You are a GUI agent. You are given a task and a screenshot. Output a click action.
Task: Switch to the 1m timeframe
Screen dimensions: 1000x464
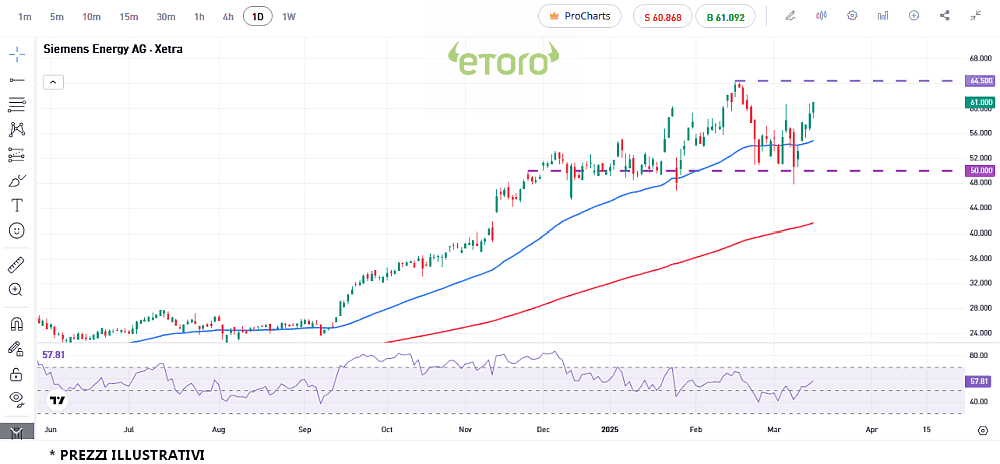(25, 17)
